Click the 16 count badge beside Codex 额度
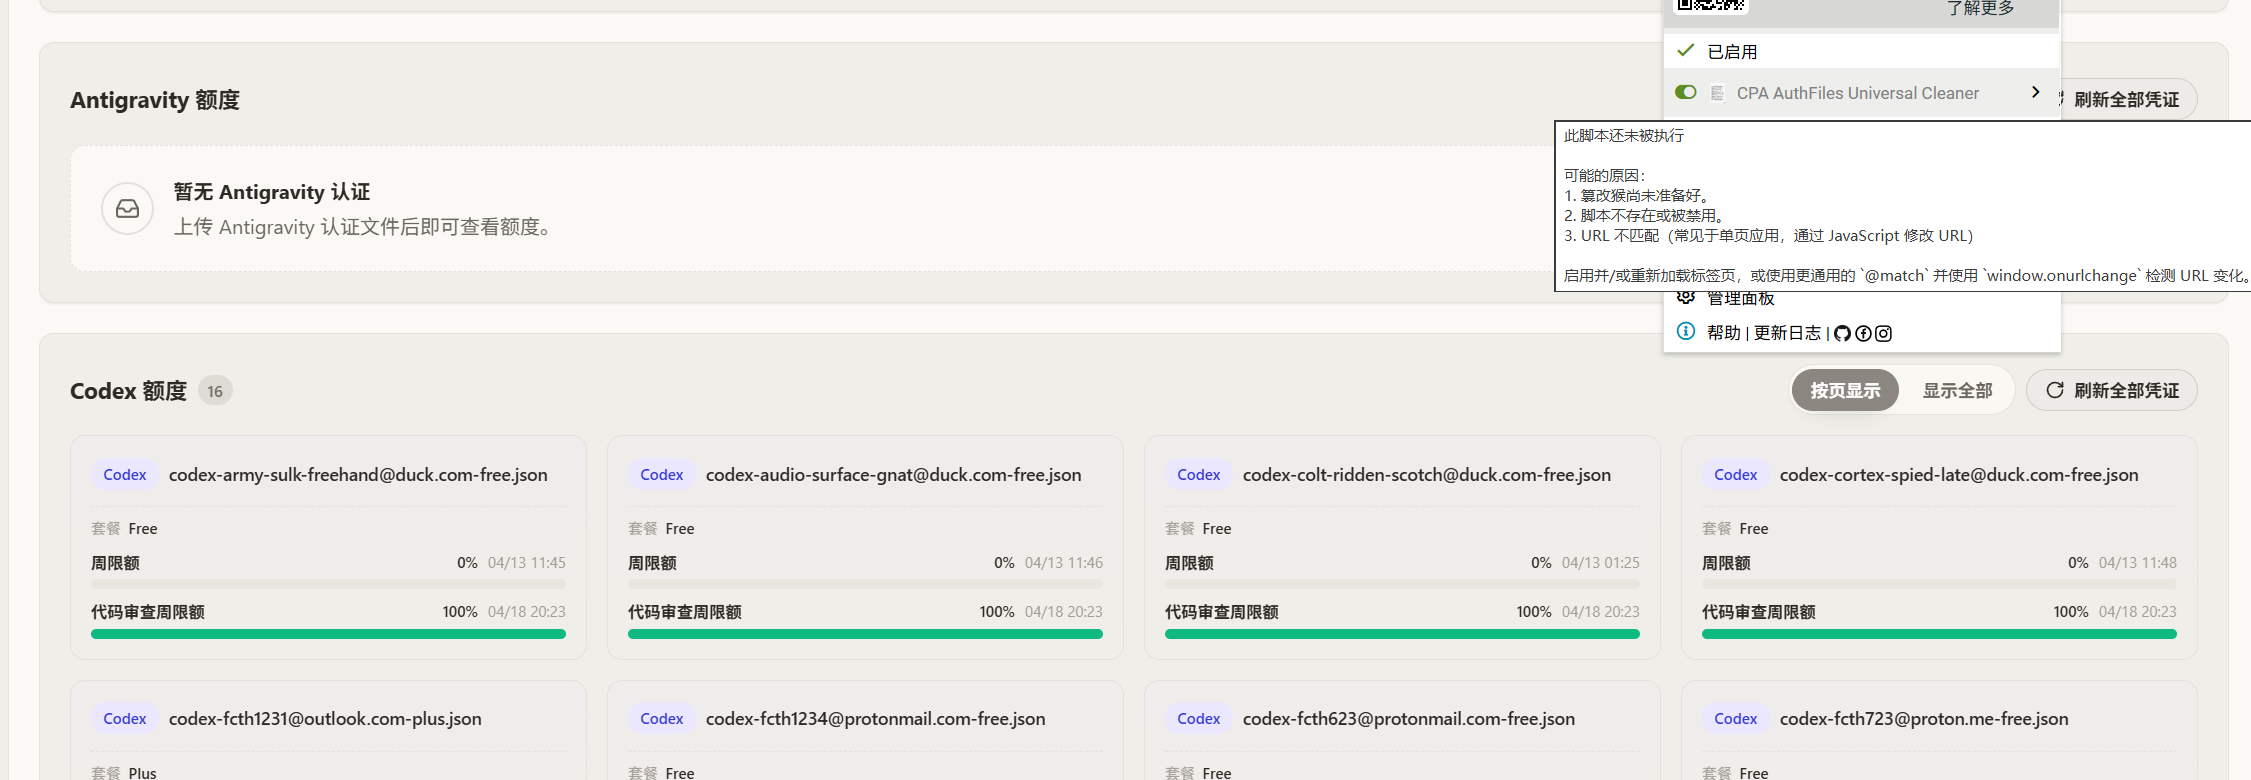This screenshot has width=2251, height=780. pyautogui.click(x=215, y=391)
